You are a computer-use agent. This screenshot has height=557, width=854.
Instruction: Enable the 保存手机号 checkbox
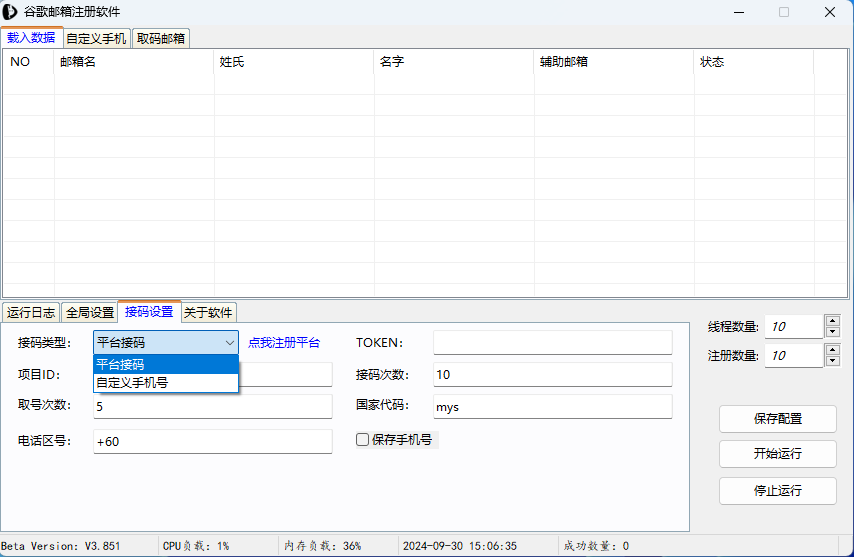coord(363,439)
